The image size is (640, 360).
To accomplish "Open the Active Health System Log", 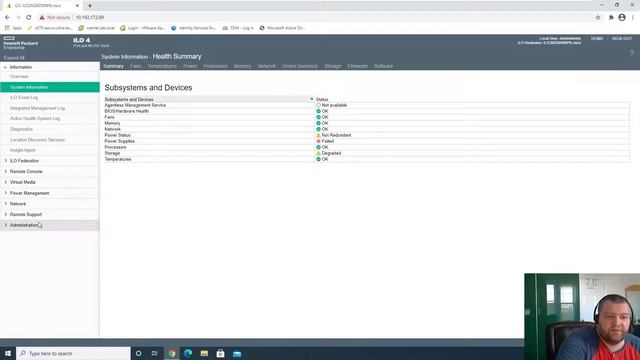I will 35,118.
